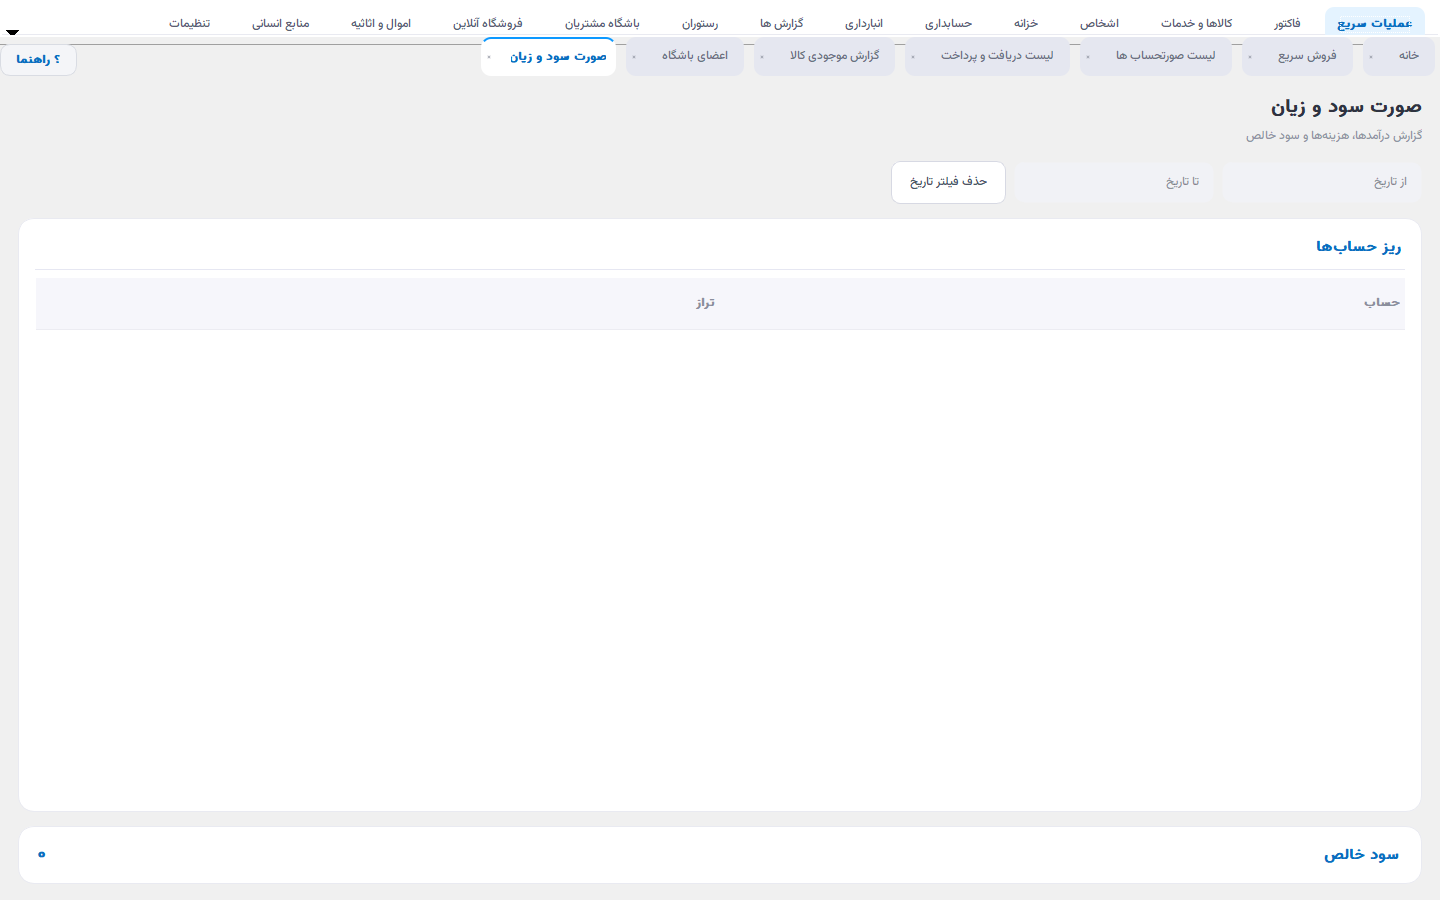
Task: Click the سود خالص label
Action: [x=1361, y=855]
